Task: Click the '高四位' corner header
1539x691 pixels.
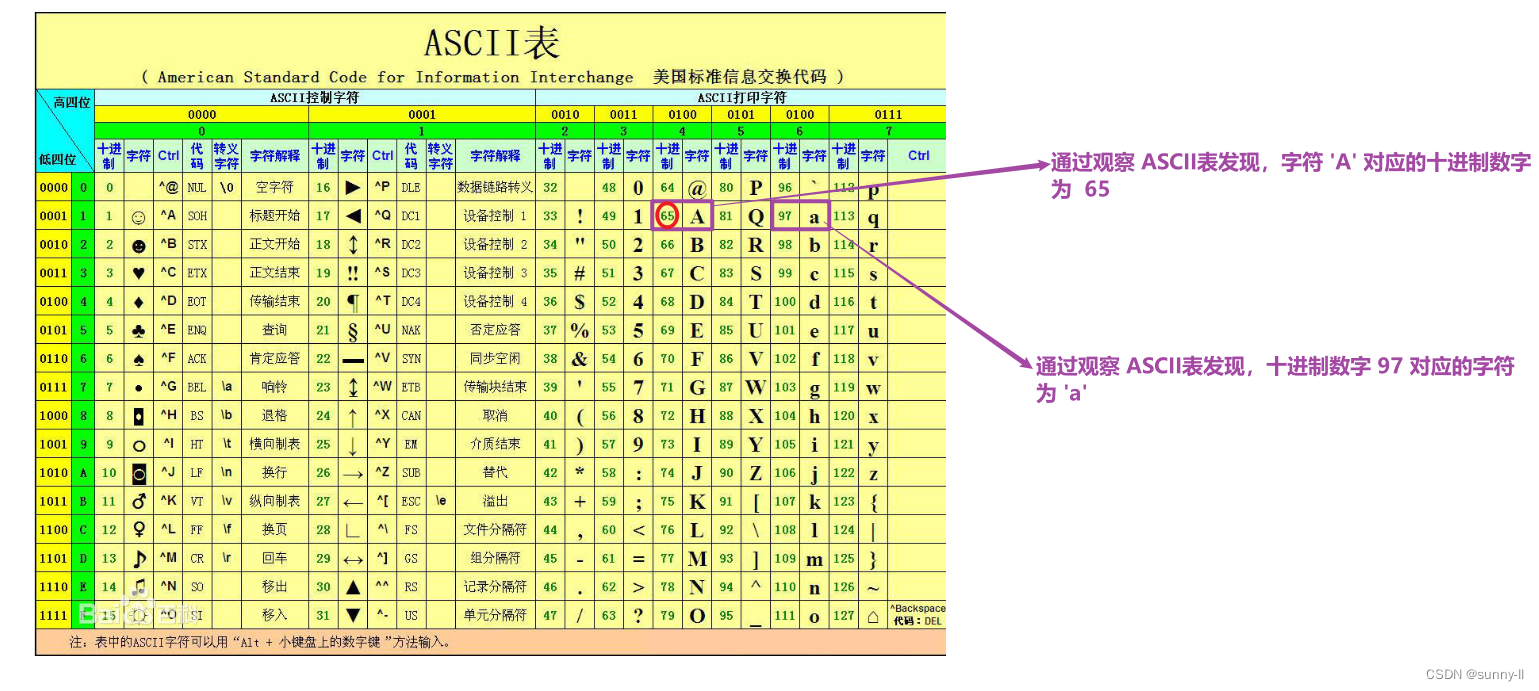Action: pos(71,102)
